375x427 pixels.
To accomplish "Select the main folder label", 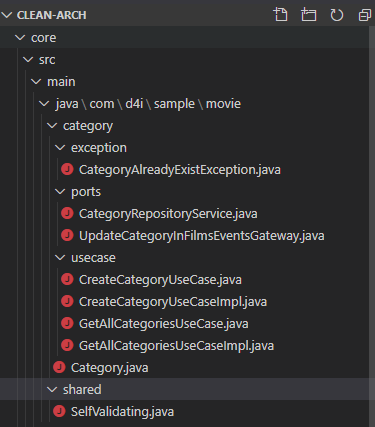I will [x=61, y=82].
